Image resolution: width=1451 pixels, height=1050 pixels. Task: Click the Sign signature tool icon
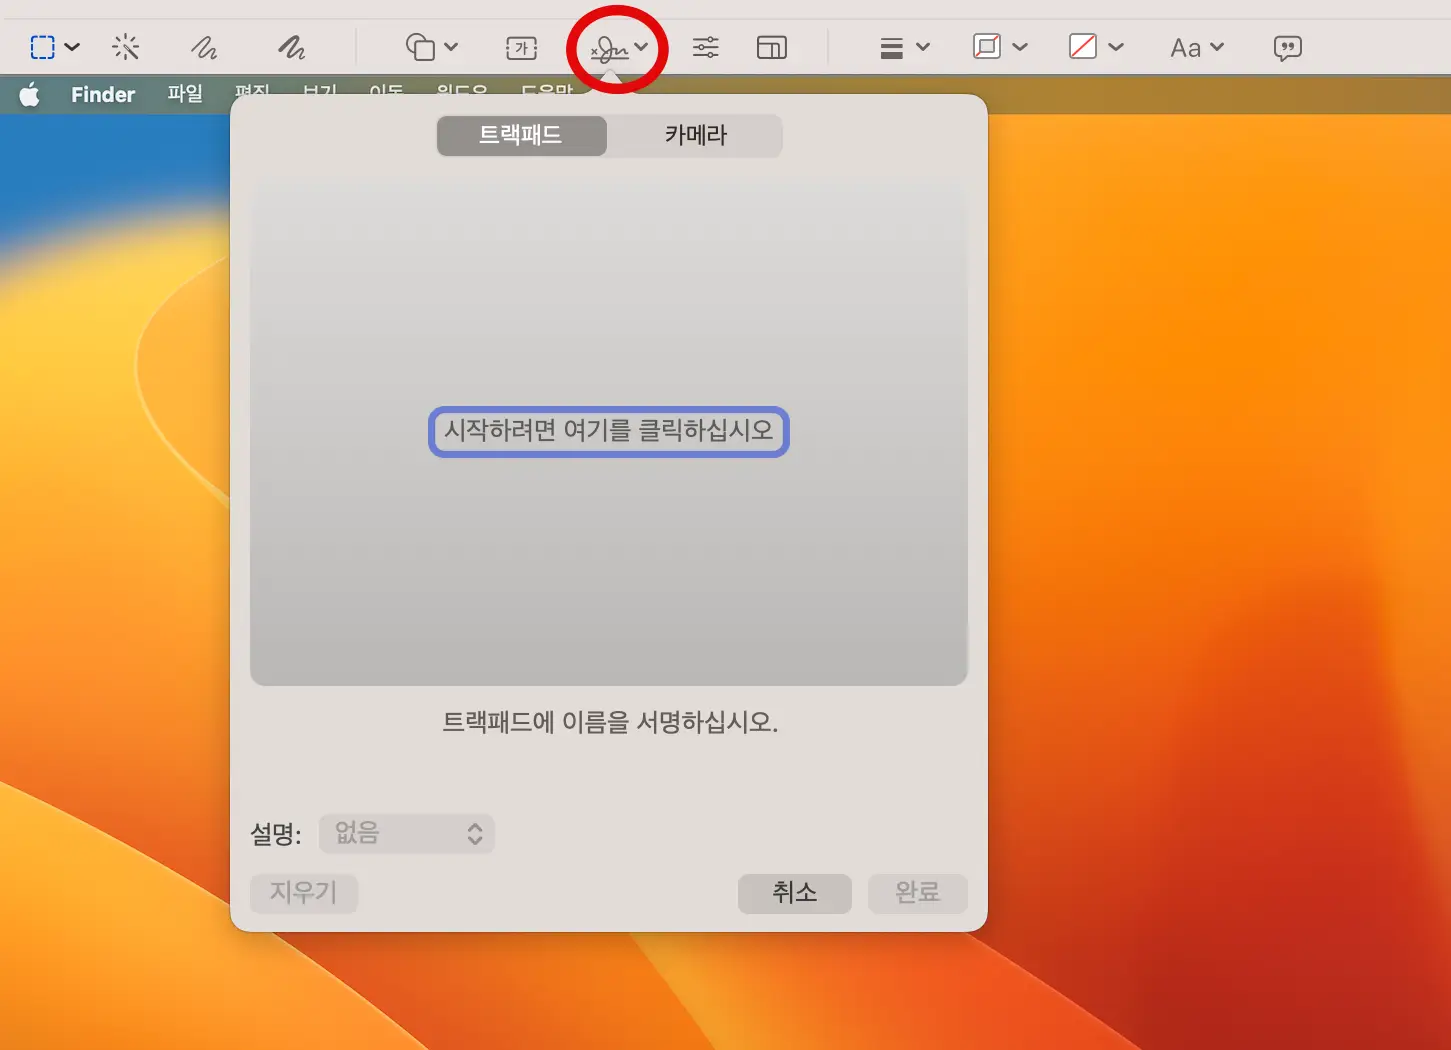[x=609, y=48]
